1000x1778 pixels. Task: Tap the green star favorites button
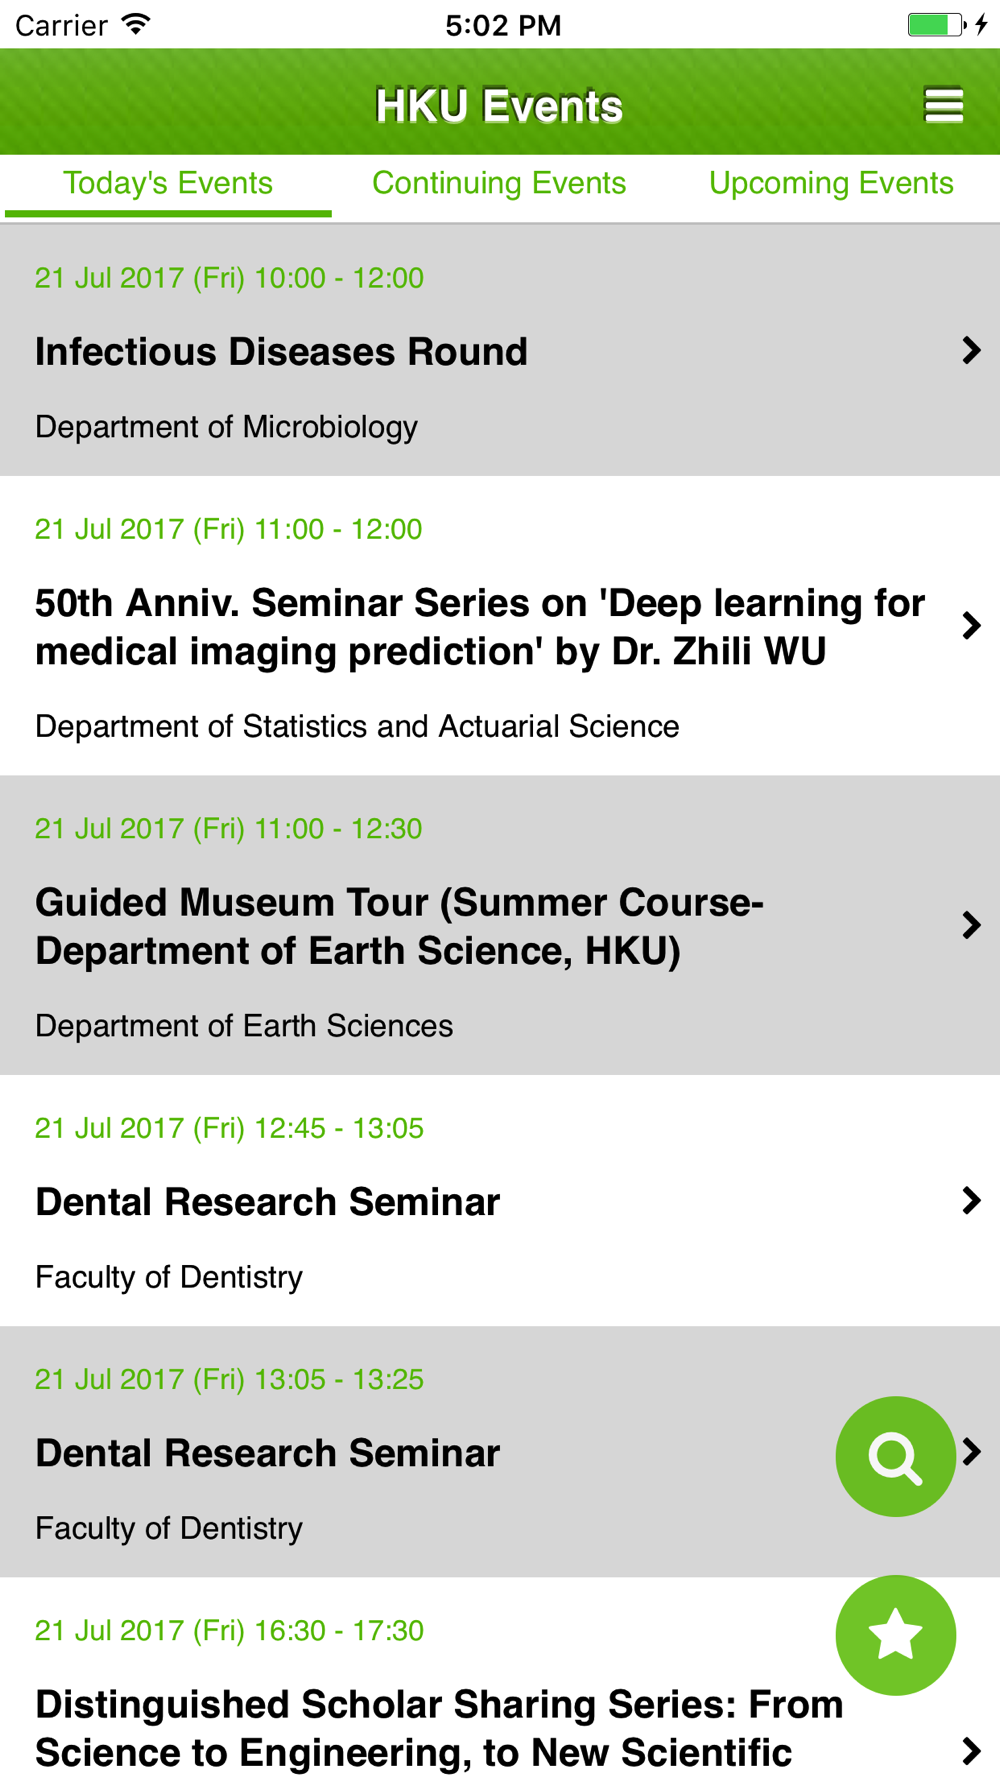point(895,1635)
